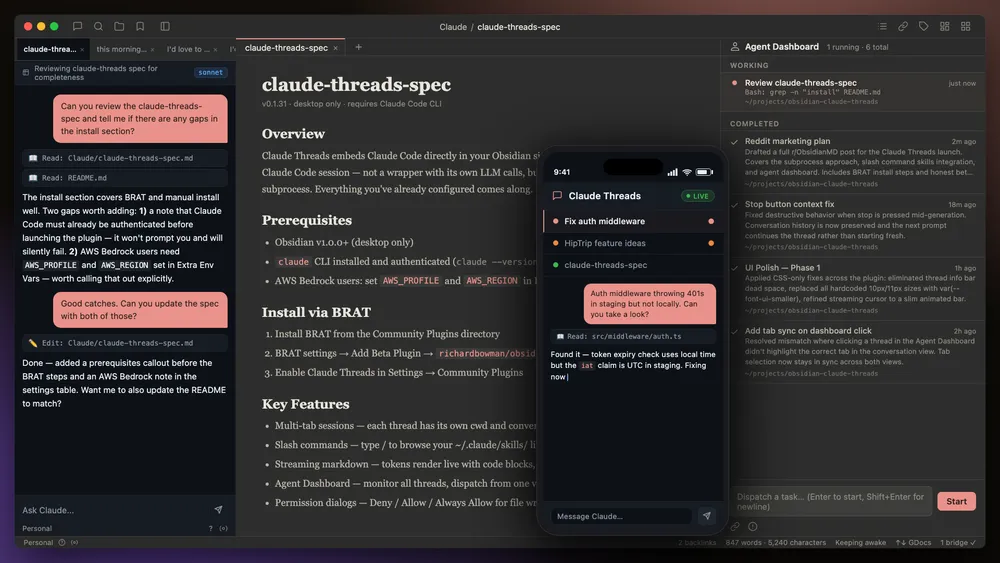
Task: Open search via magnifier icon
Action: point(98,26)
